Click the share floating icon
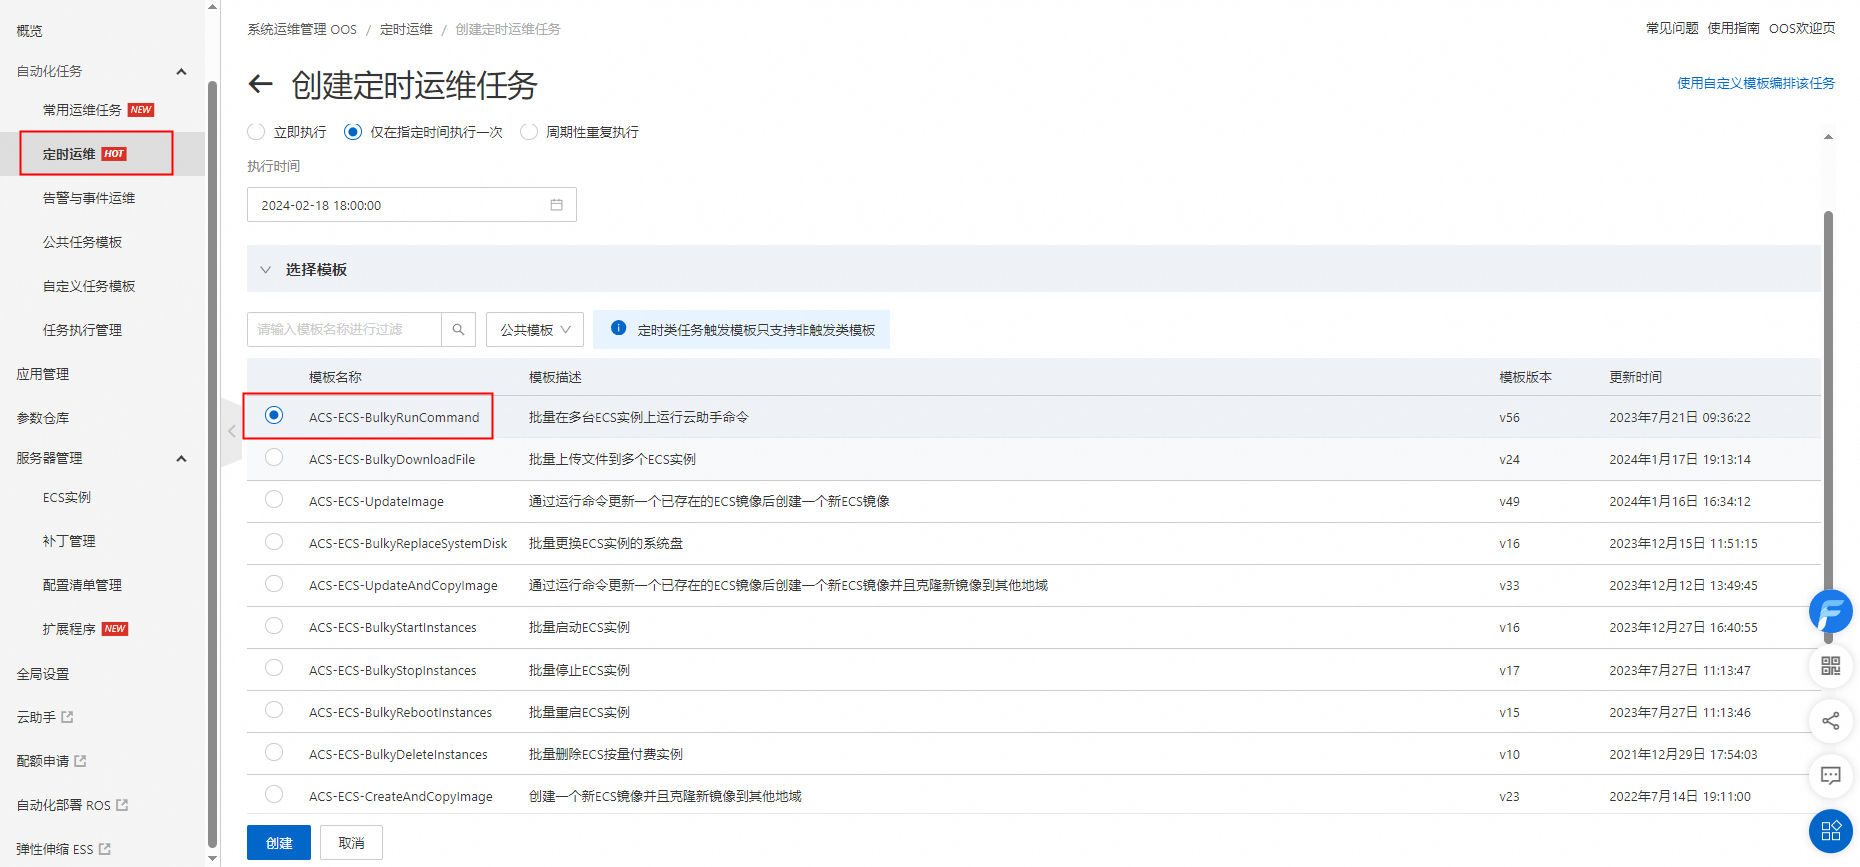1860x867 pixels. point(1830,721)
